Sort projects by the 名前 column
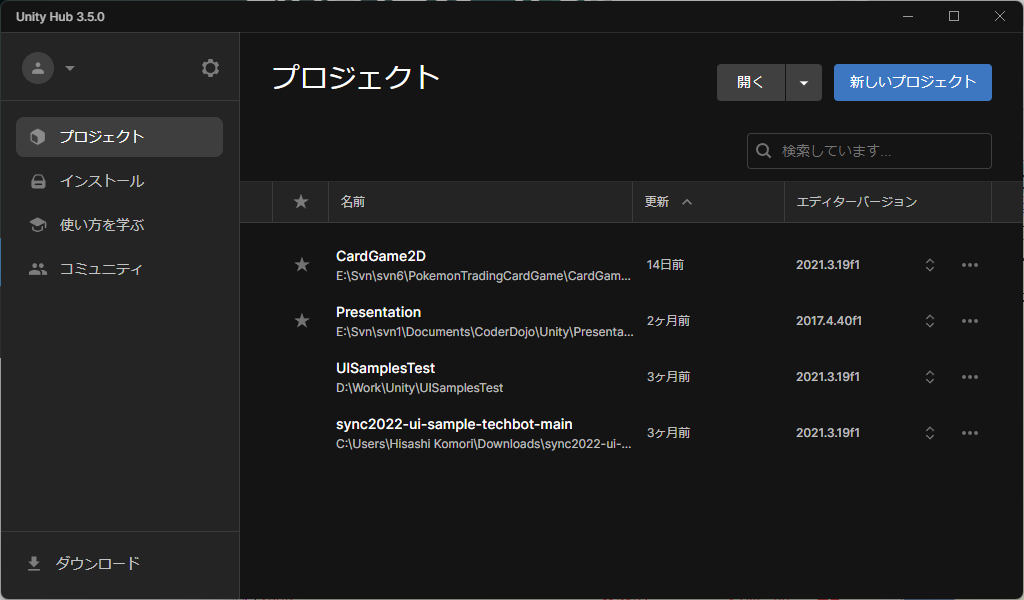The width and height of the screenshot is (1024, 600). coord(353,201)
